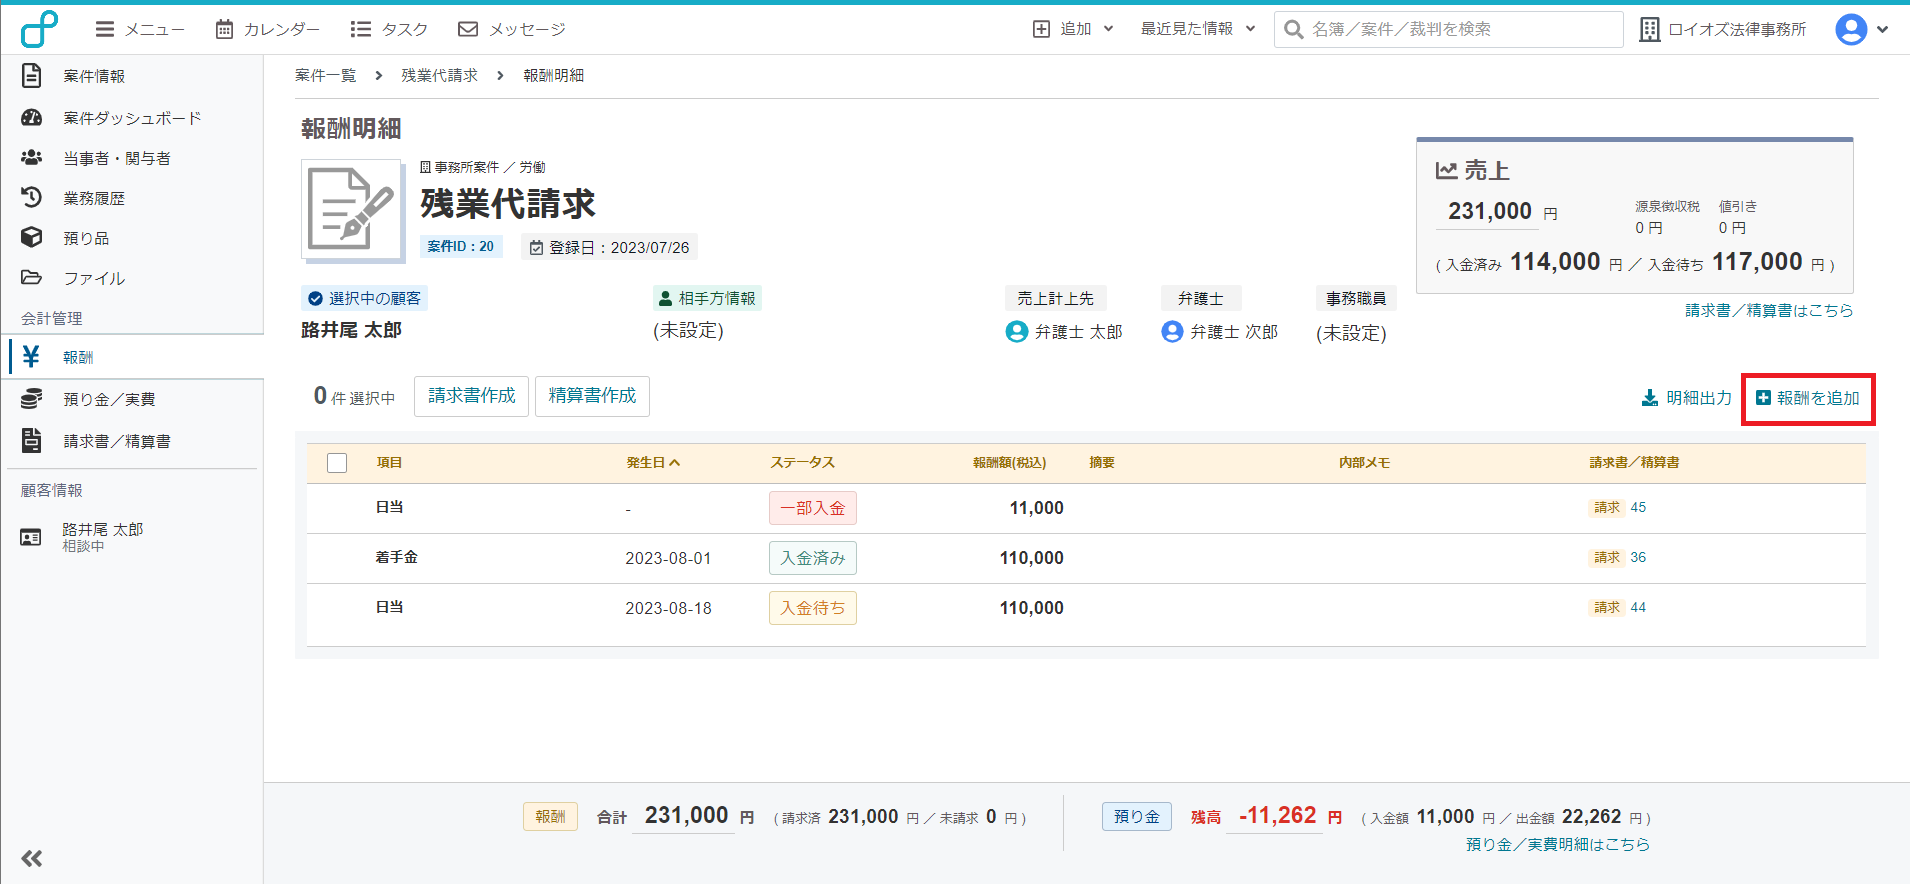The height and width of the screenshot is (884, 1910).
Task: Click the case document thumbnail image
Action: point(353,210)
